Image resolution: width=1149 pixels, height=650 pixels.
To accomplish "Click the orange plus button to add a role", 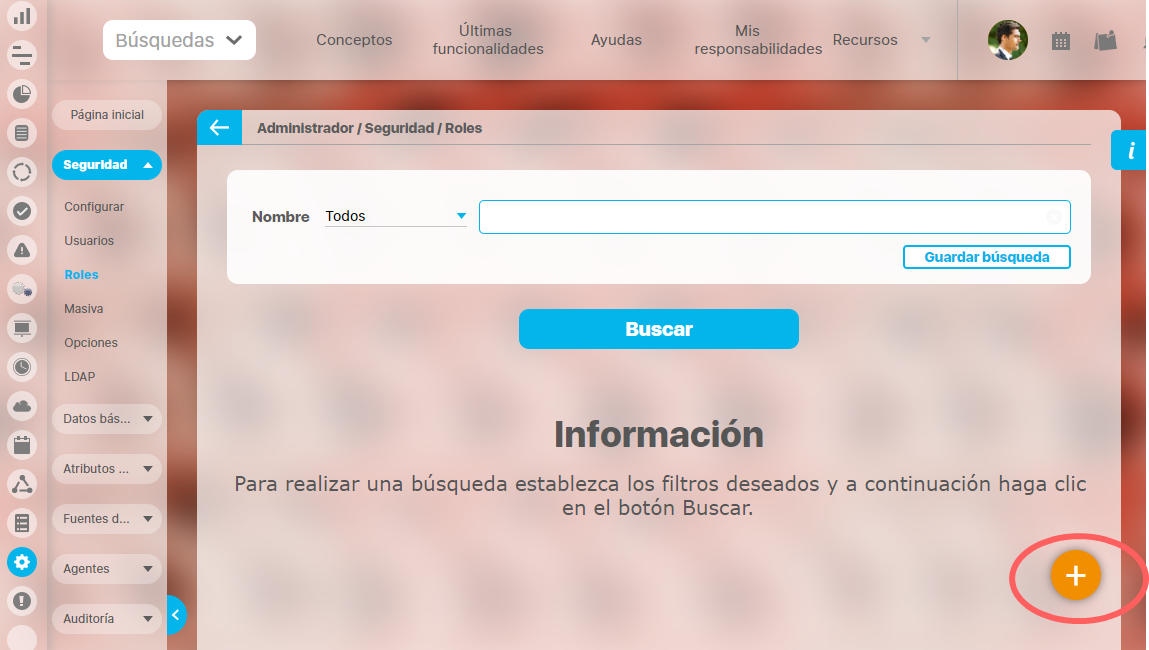I will (x=1075, y=576).
